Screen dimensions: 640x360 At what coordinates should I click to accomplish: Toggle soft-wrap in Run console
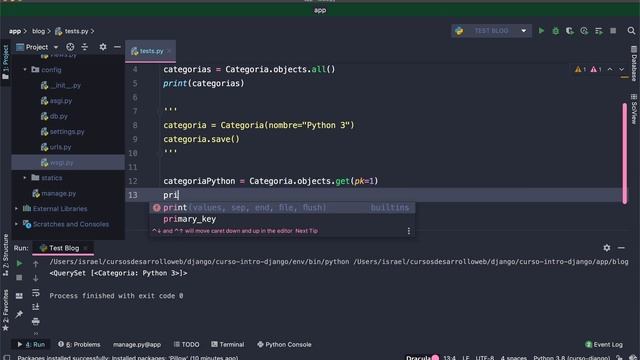[x=36, y=293]
